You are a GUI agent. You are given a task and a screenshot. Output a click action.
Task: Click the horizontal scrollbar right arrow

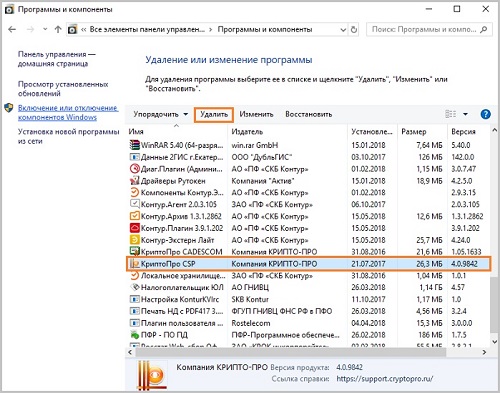click(484, 352)
